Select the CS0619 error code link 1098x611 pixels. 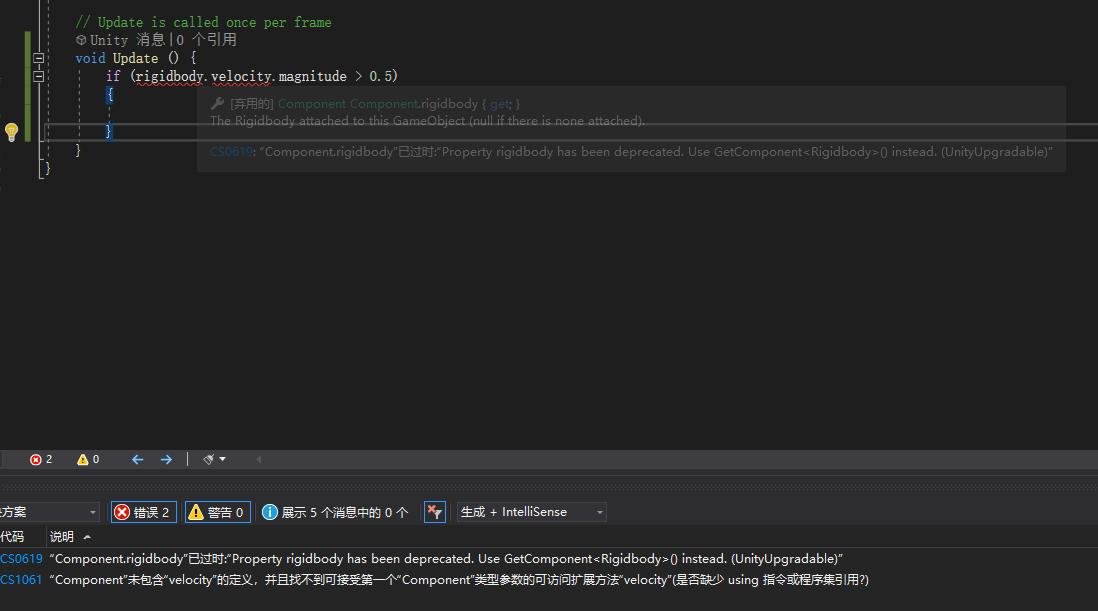click(21, 558)
